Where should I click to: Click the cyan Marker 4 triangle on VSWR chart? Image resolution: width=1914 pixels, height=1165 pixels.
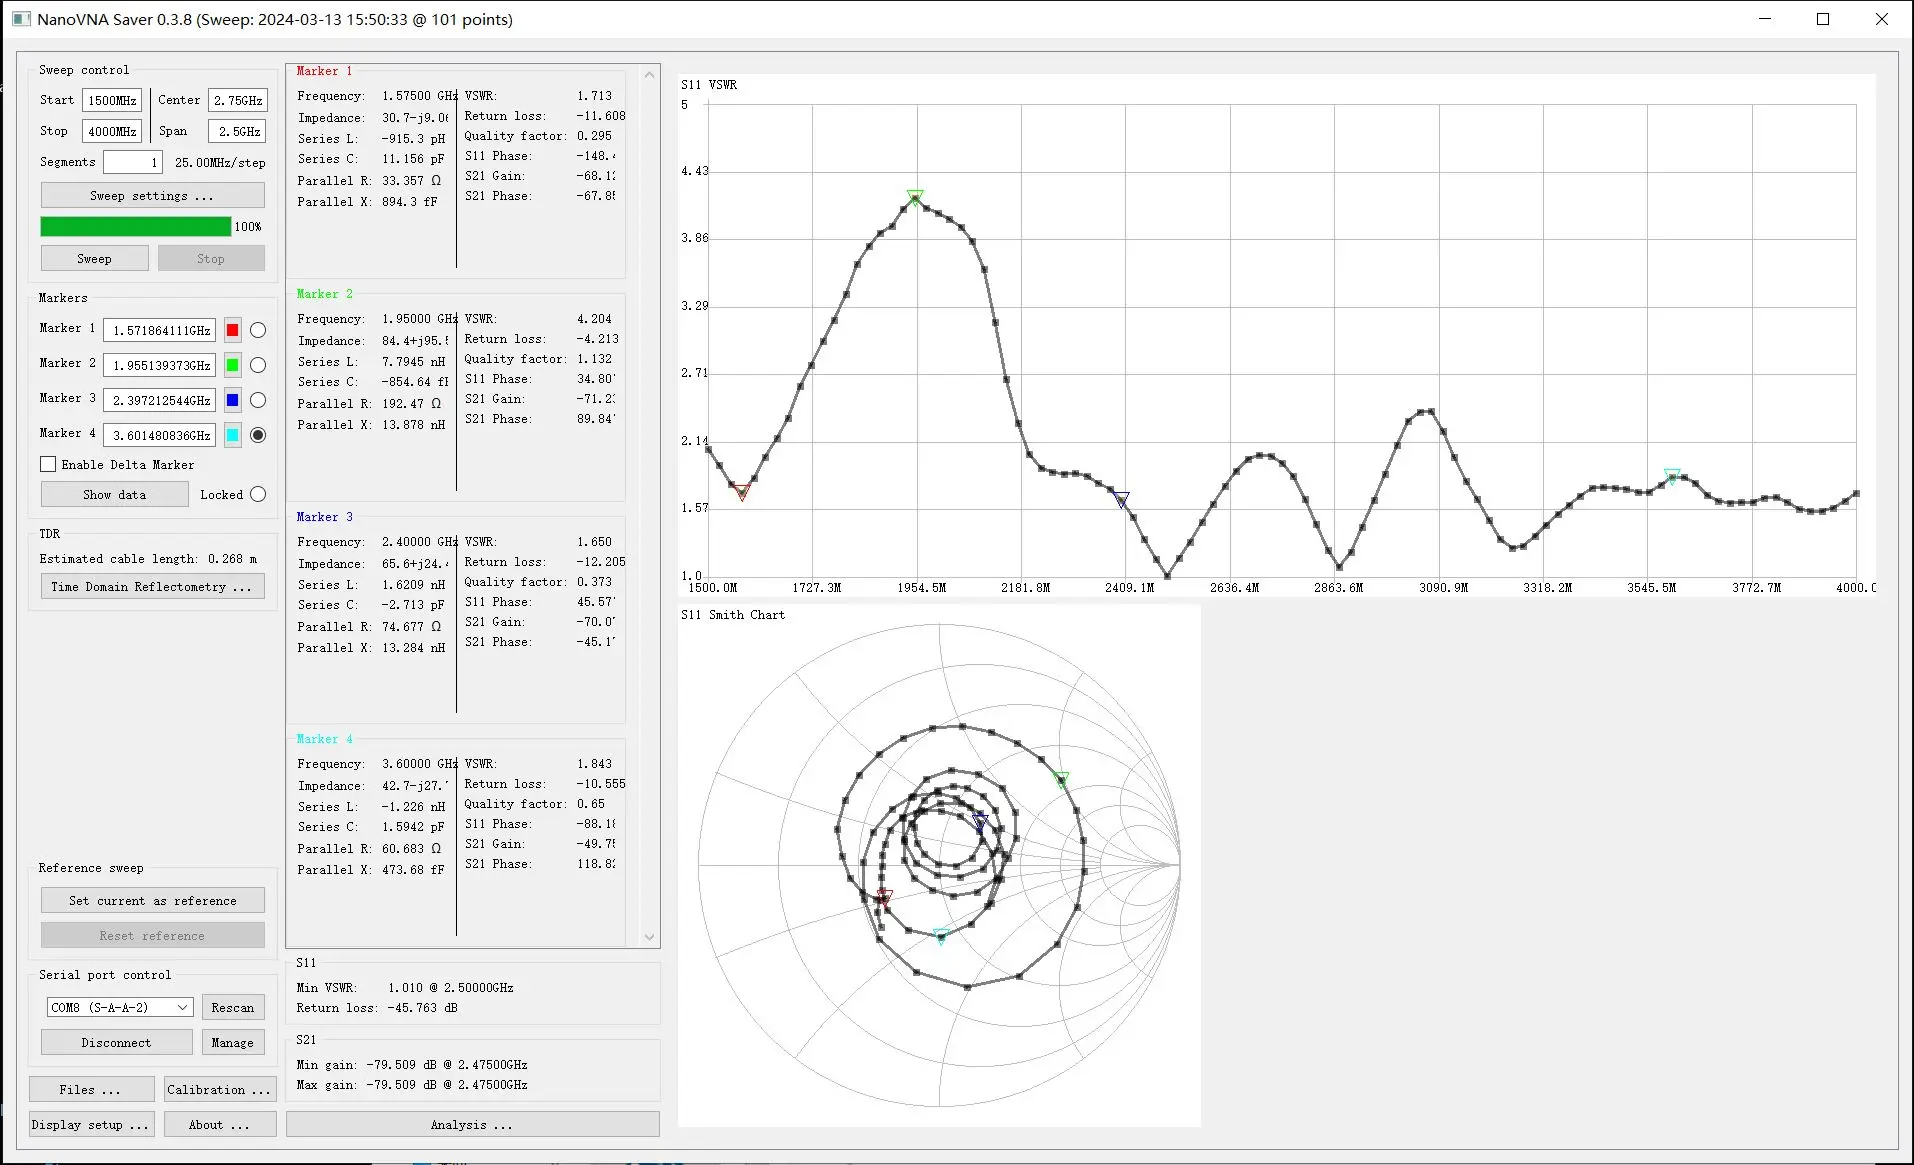1672,476
